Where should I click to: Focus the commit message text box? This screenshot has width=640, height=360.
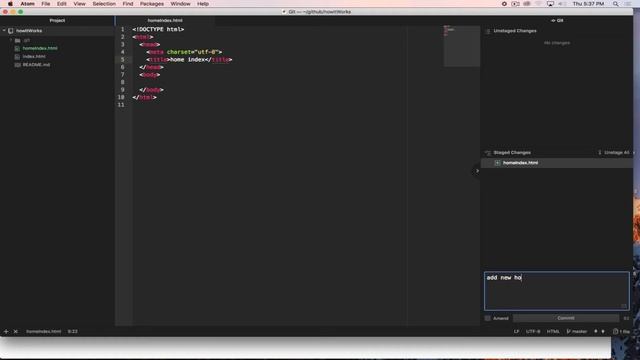tap(557, 291)
